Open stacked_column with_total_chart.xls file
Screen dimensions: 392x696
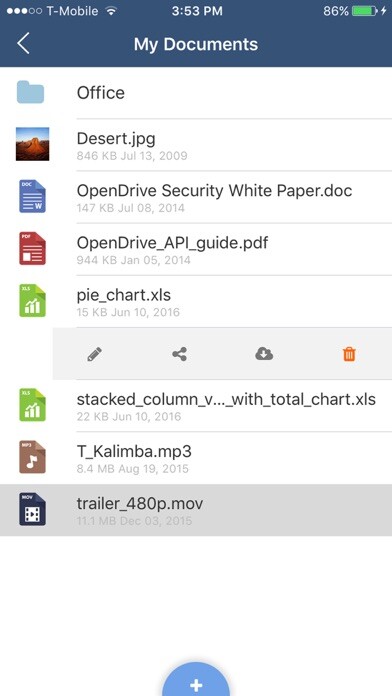coord(196,405)
